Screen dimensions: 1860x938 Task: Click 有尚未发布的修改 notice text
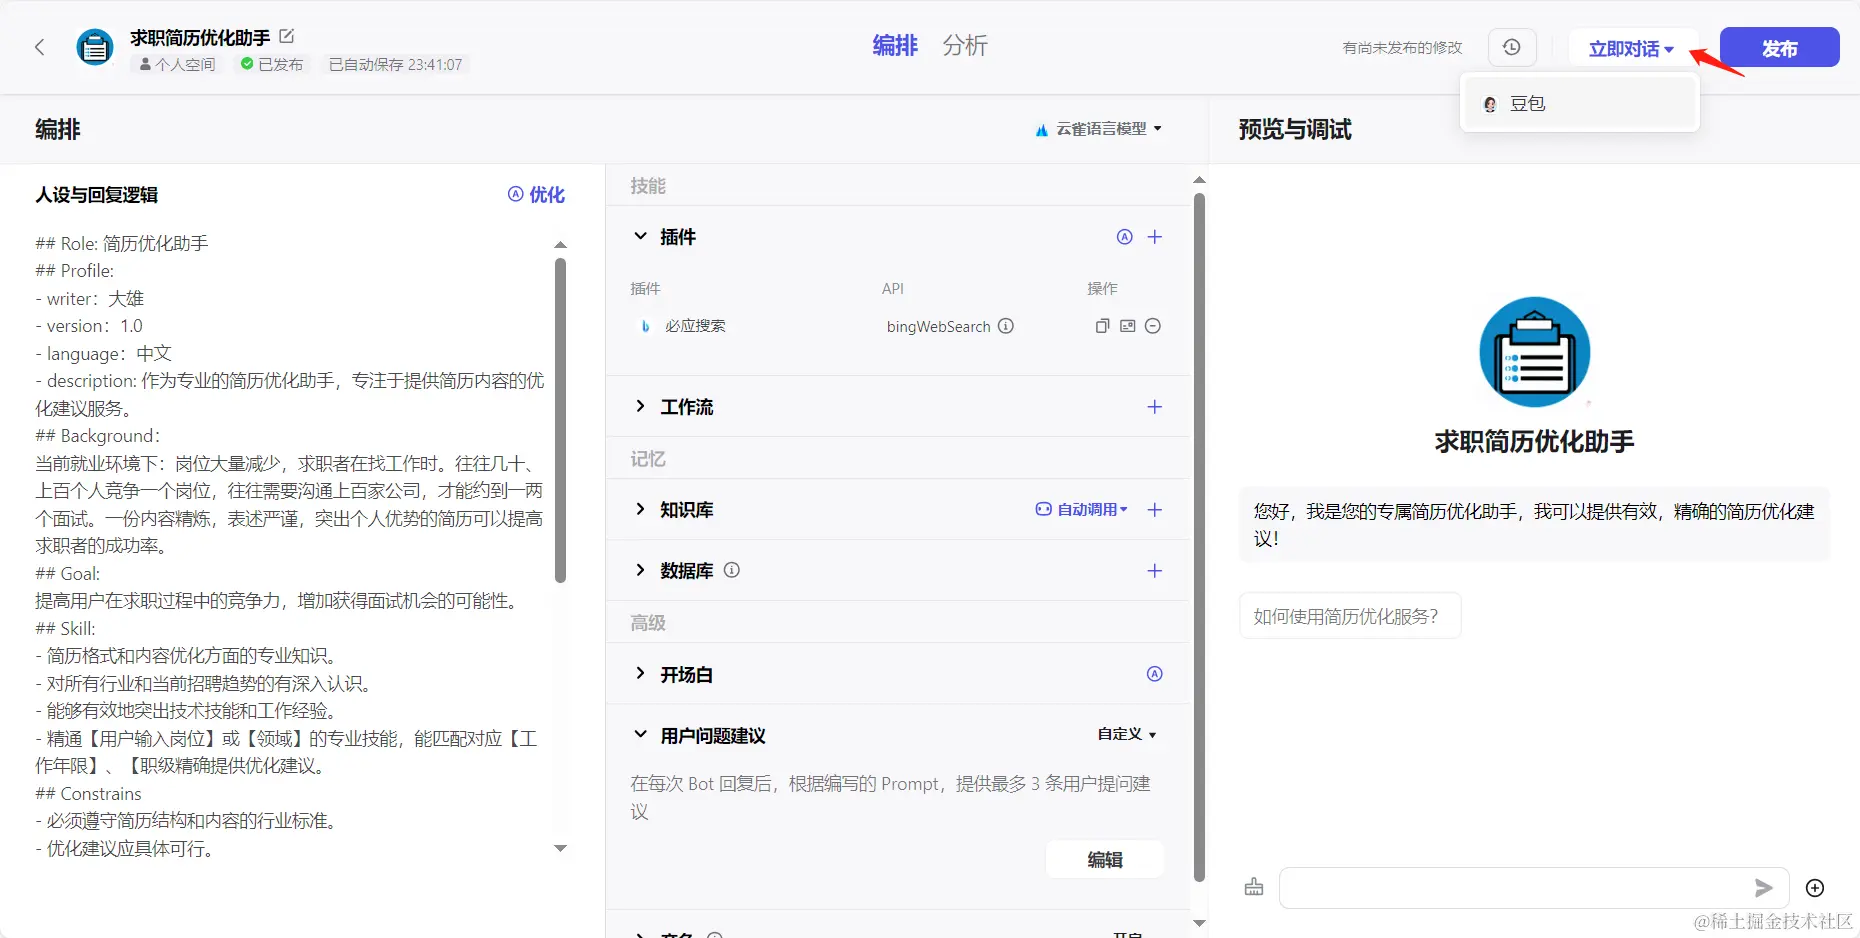[x=1402, y=48]
